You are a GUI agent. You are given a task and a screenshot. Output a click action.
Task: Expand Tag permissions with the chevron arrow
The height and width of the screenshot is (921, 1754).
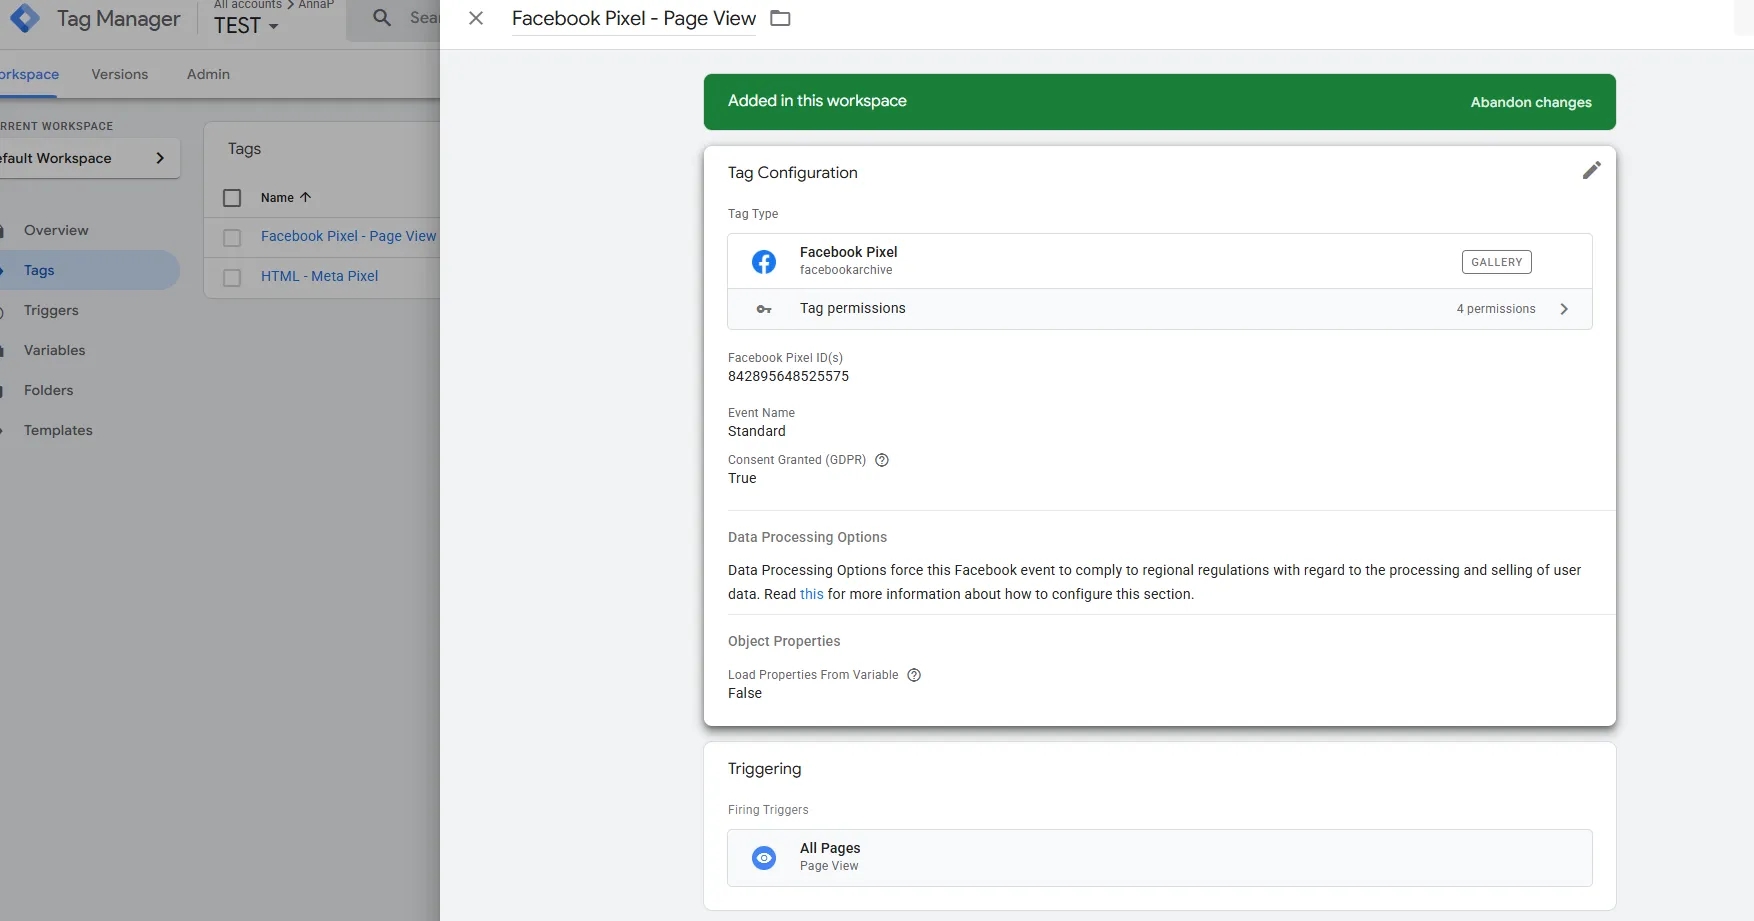click(x=1564, y=309)
